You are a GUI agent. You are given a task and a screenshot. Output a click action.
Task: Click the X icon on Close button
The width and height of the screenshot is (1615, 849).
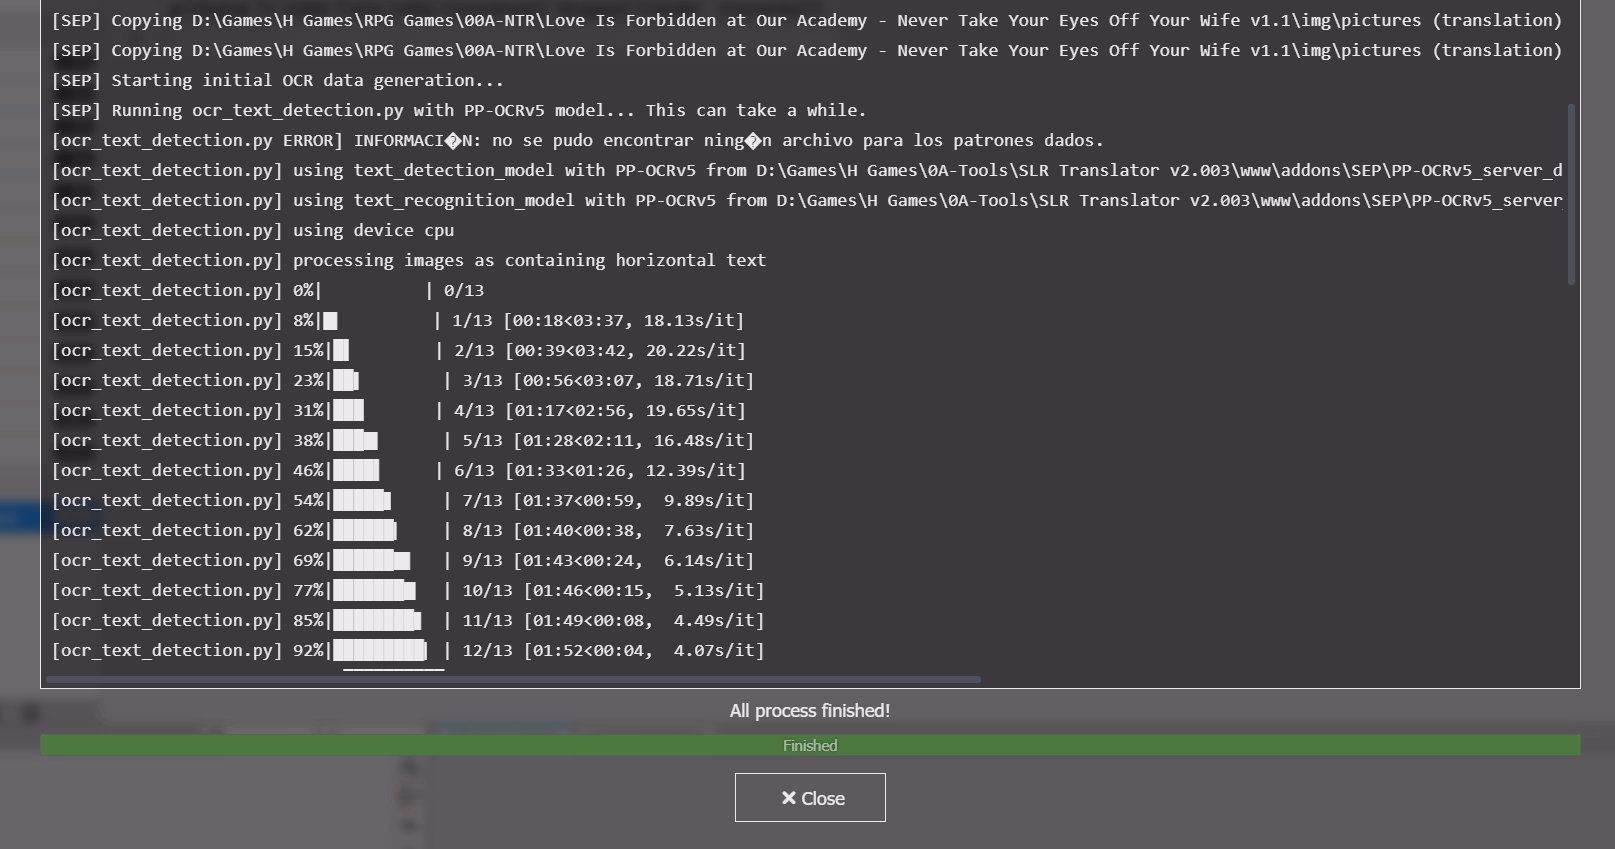point(788,798)
